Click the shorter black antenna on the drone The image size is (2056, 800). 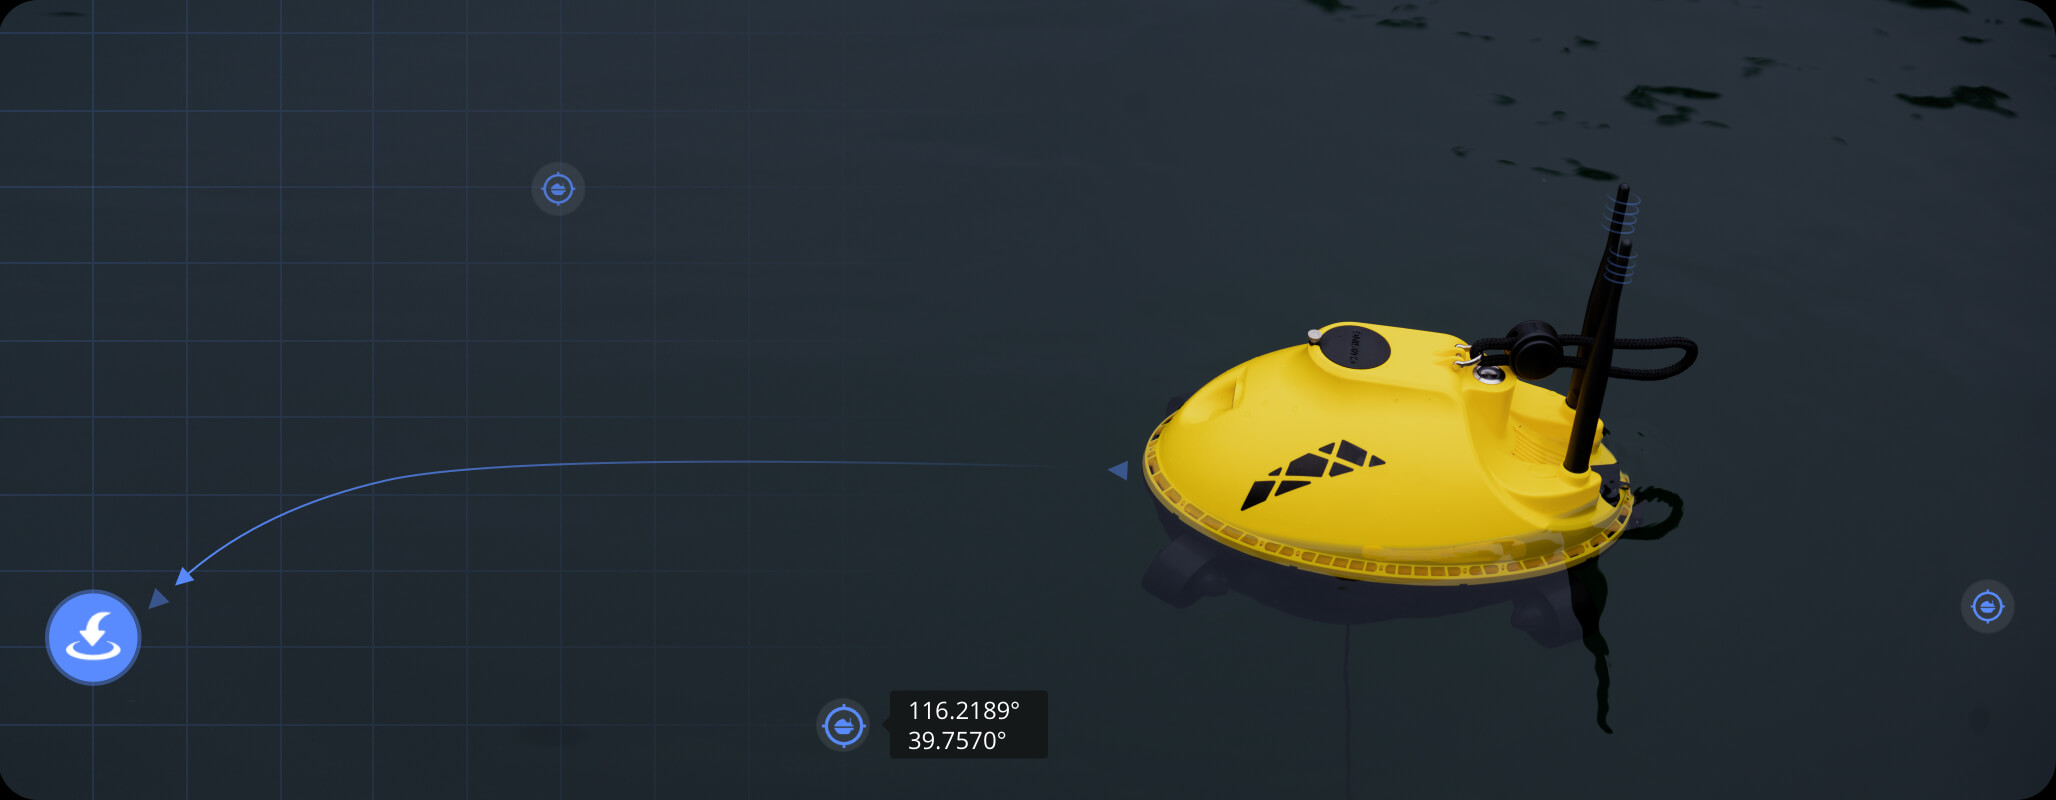pos(1598,355)
